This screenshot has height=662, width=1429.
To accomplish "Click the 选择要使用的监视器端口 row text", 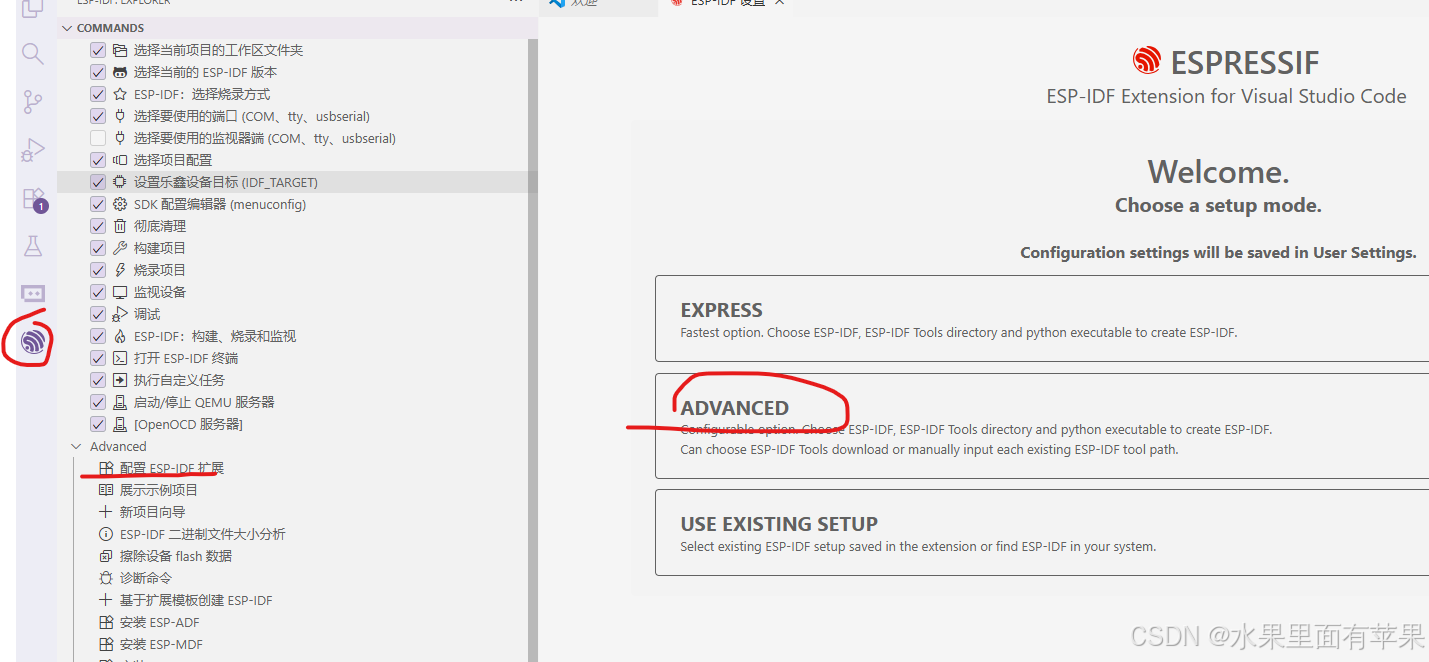I will 265,138.
